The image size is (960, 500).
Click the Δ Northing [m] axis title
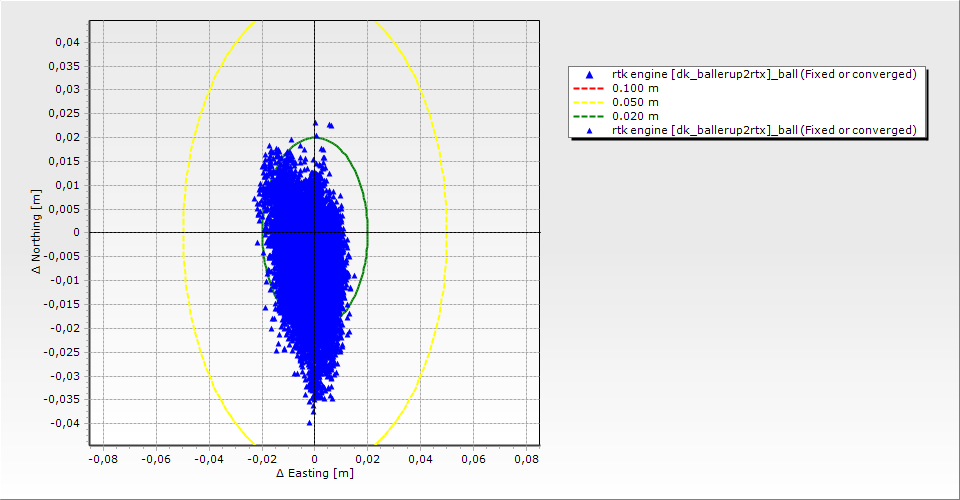(x=37, y=231)
